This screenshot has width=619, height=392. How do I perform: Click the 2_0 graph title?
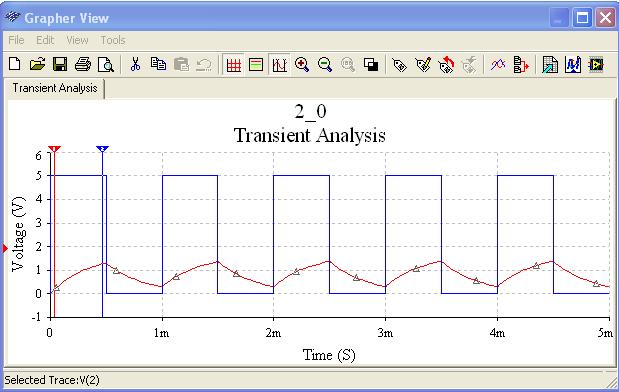[x=310, y=112]
